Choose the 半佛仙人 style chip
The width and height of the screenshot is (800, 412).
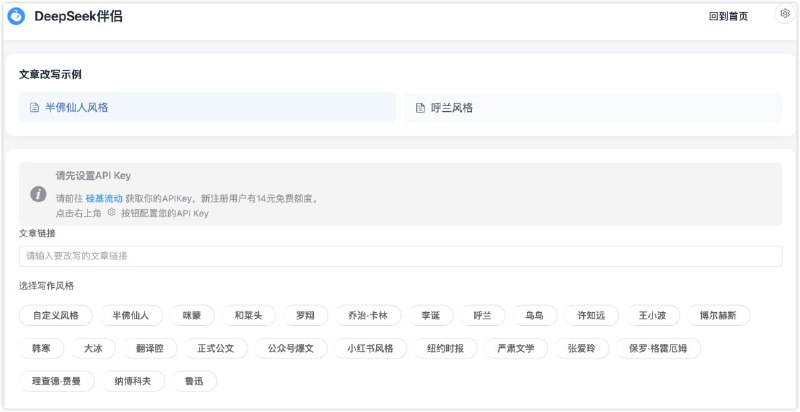click(131, 316)
